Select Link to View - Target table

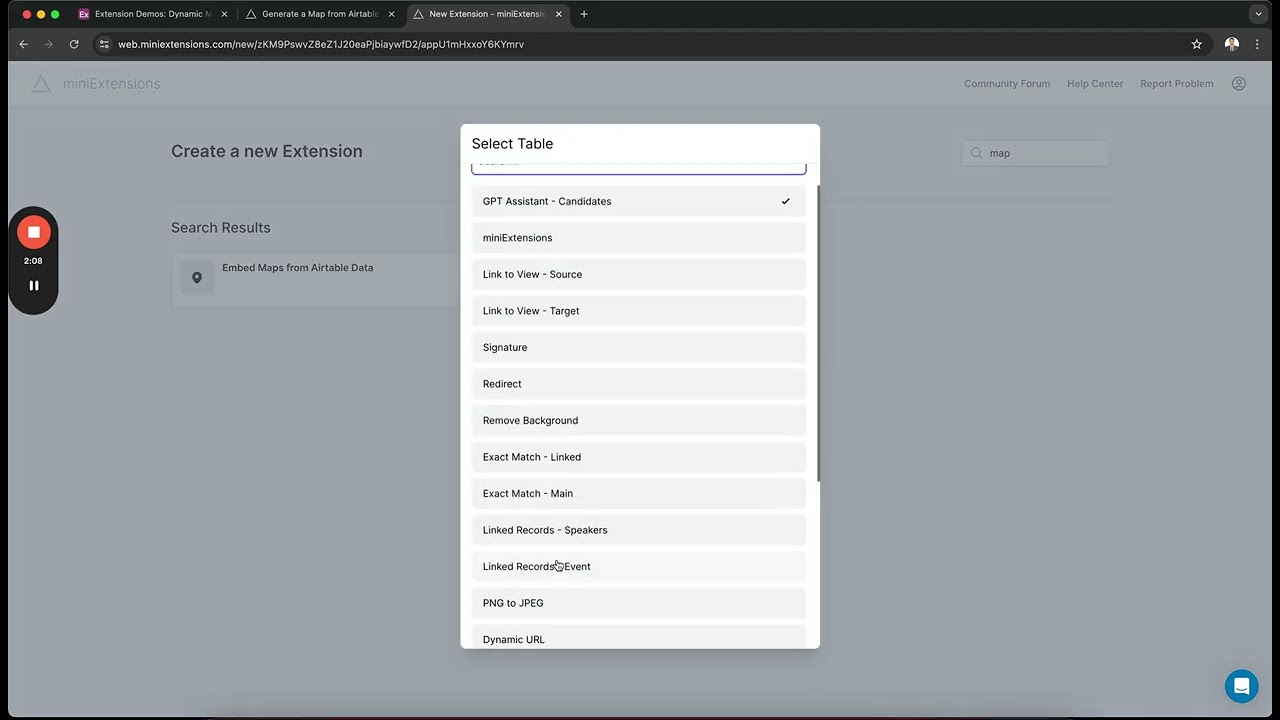pos(639,311)
